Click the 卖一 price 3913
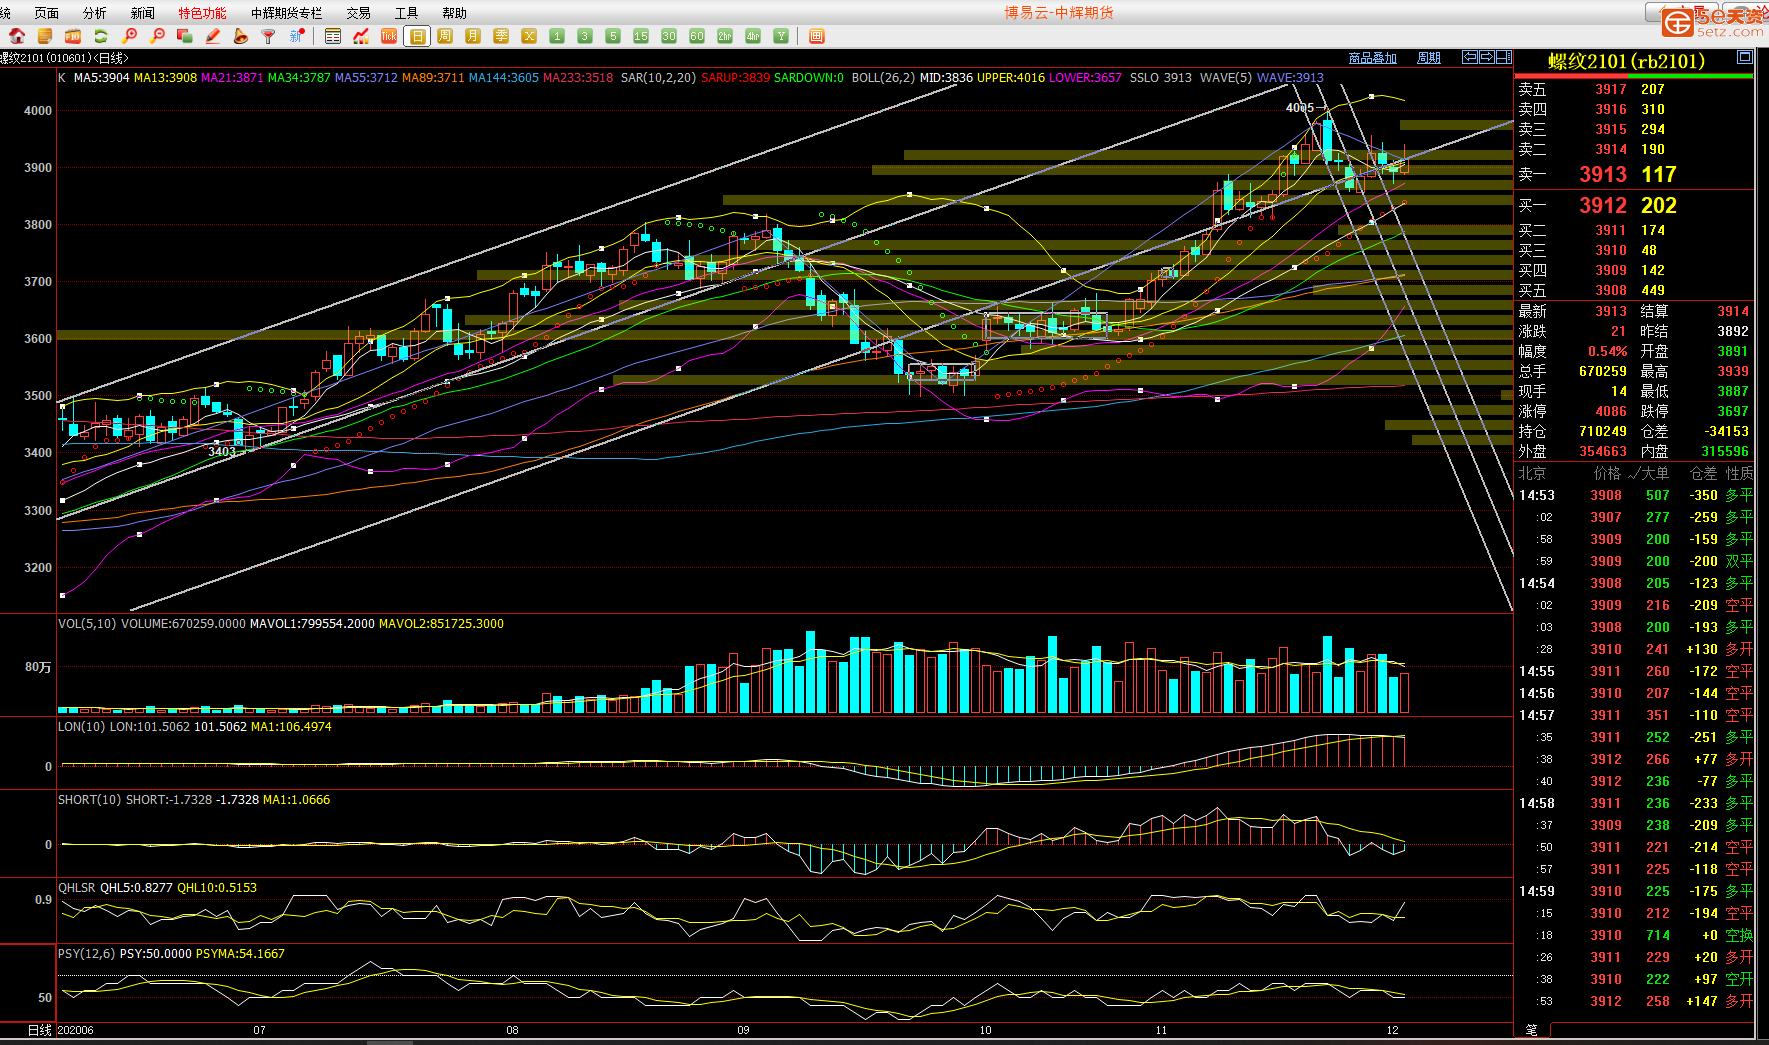1769x1045 pixels. tap(1603, 174)
